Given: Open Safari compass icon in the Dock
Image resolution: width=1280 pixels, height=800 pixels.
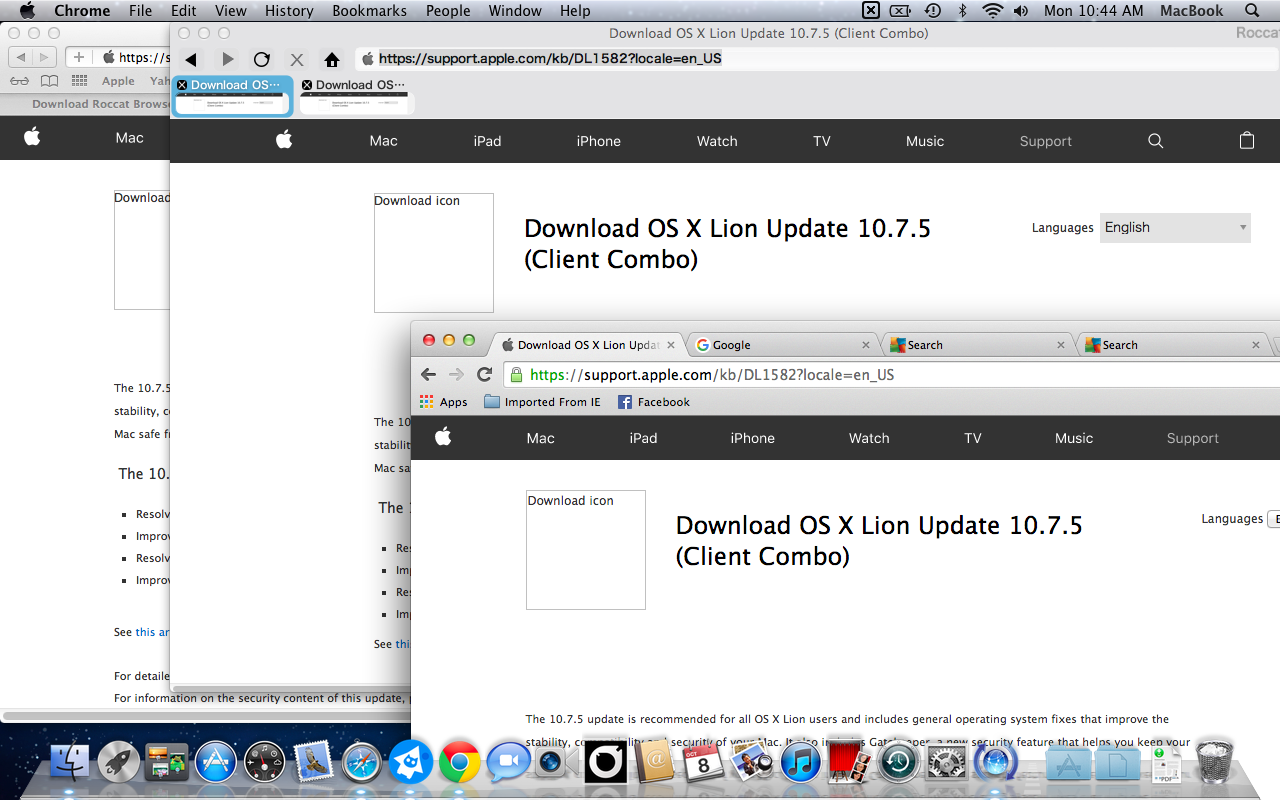Looking at the screenshot, I should coord(362,762).
